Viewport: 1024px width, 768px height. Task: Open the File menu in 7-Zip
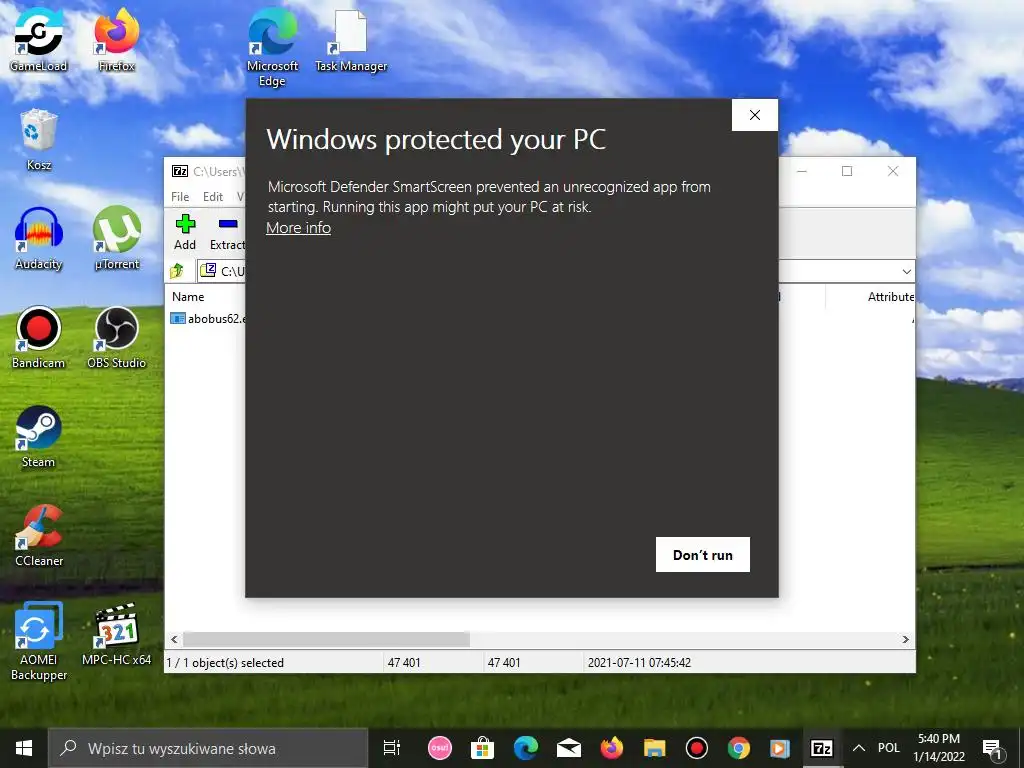180,197
